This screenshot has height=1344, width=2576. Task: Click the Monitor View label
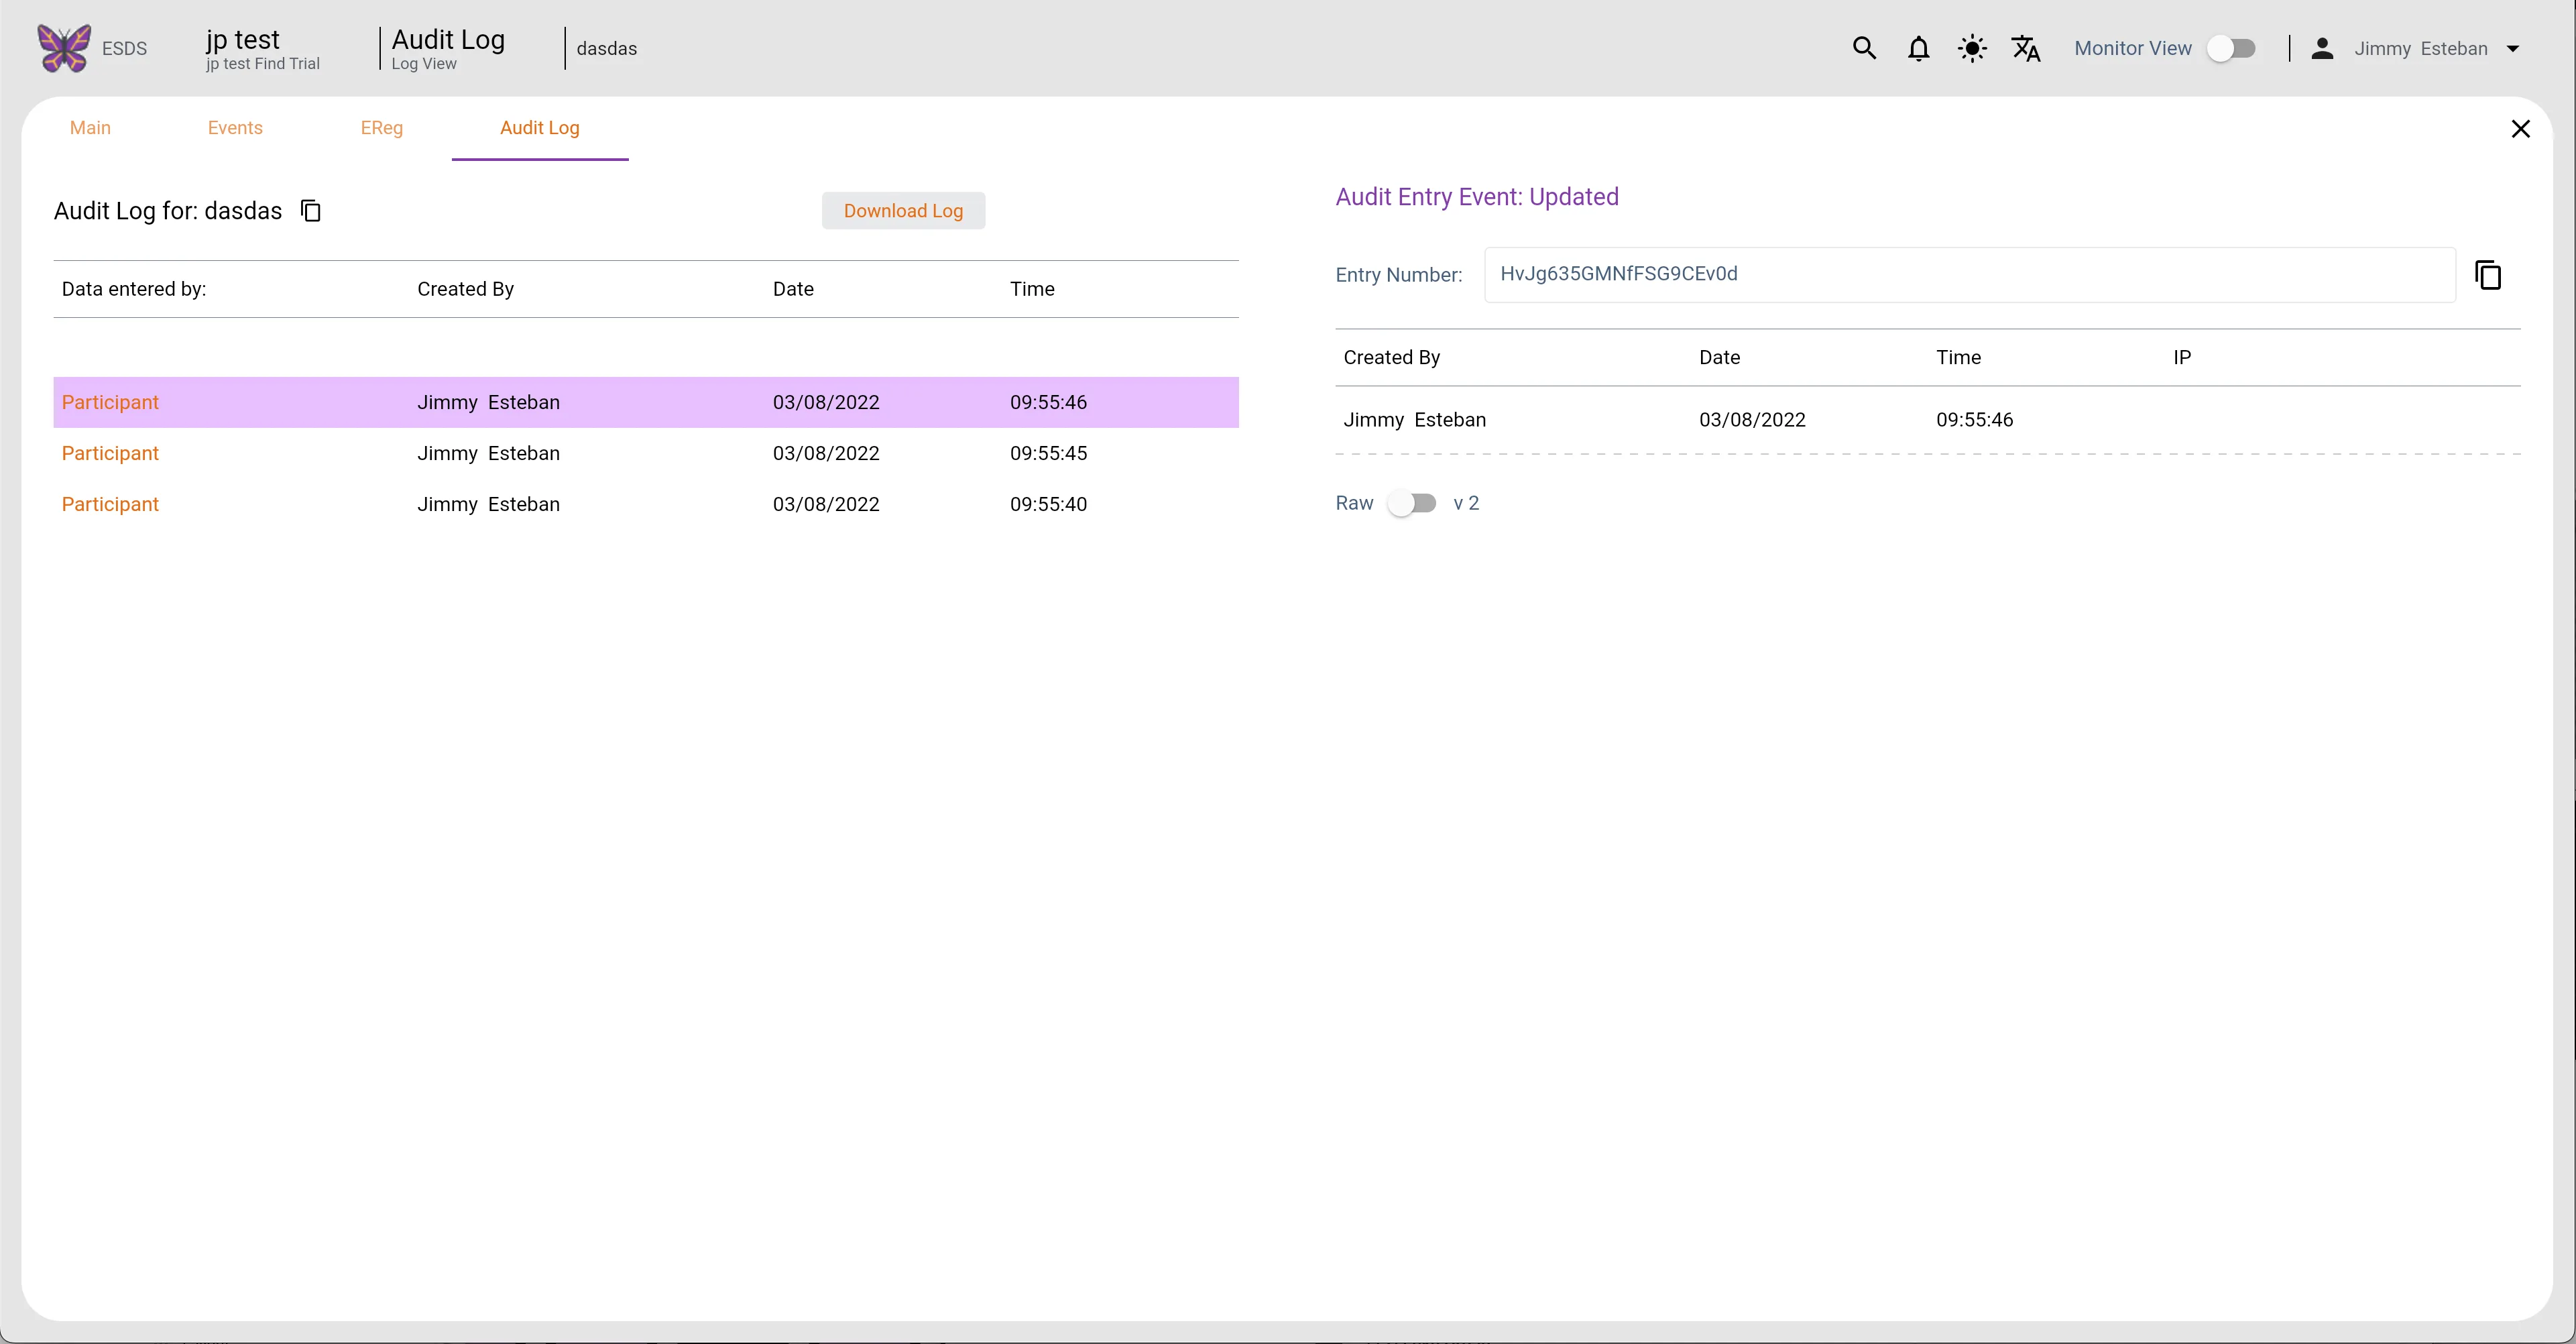2133,48
